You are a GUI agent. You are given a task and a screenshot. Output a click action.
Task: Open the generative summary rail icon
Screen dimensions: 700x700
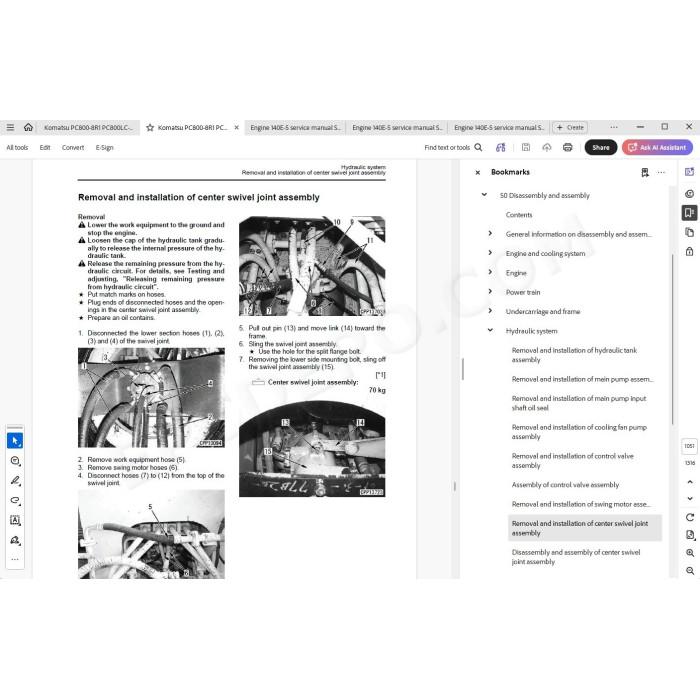coord(690,193)
